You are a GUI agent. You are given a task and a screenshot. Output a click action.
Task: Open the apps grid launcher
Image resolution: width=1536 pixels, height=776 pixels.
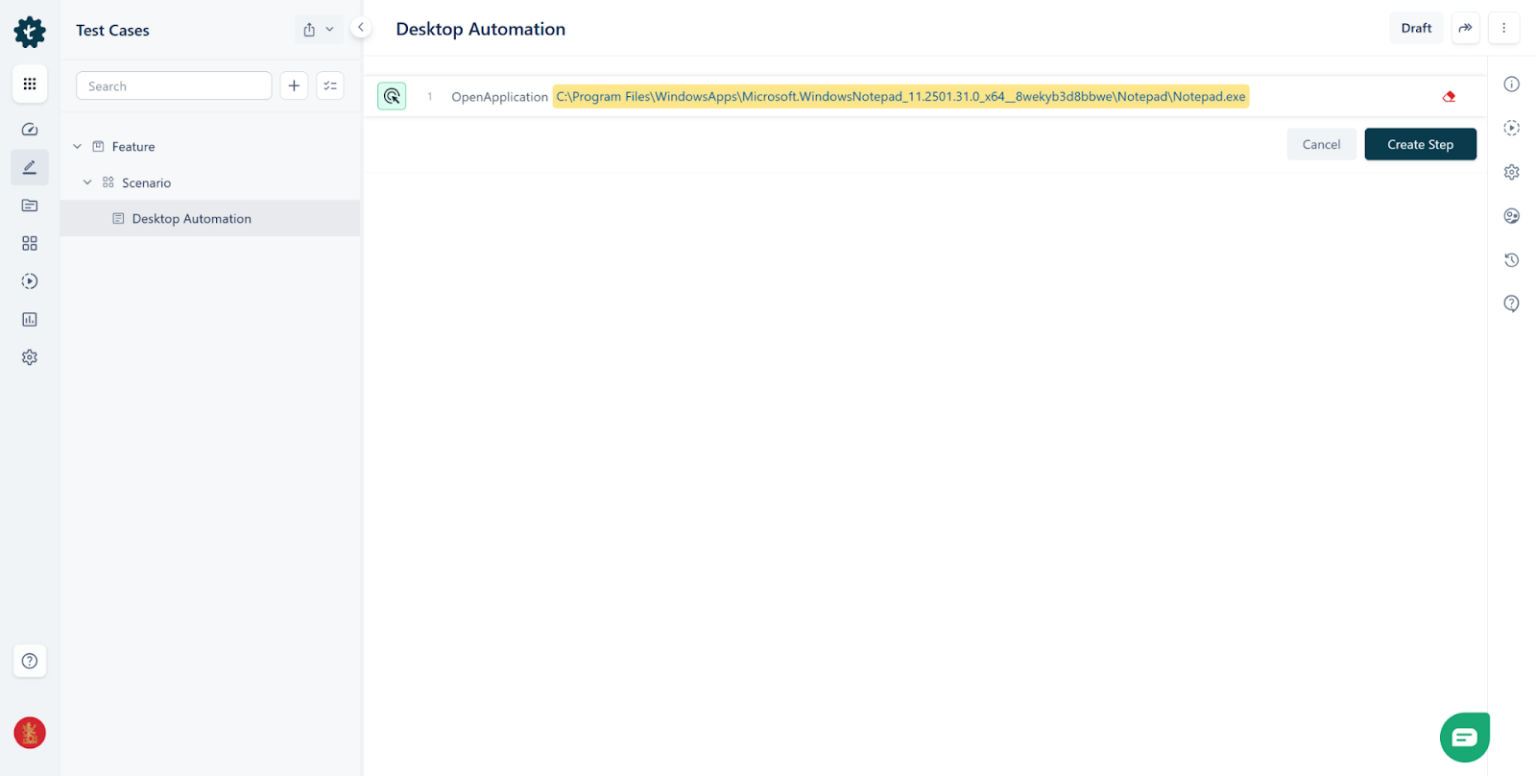[30, 84]
